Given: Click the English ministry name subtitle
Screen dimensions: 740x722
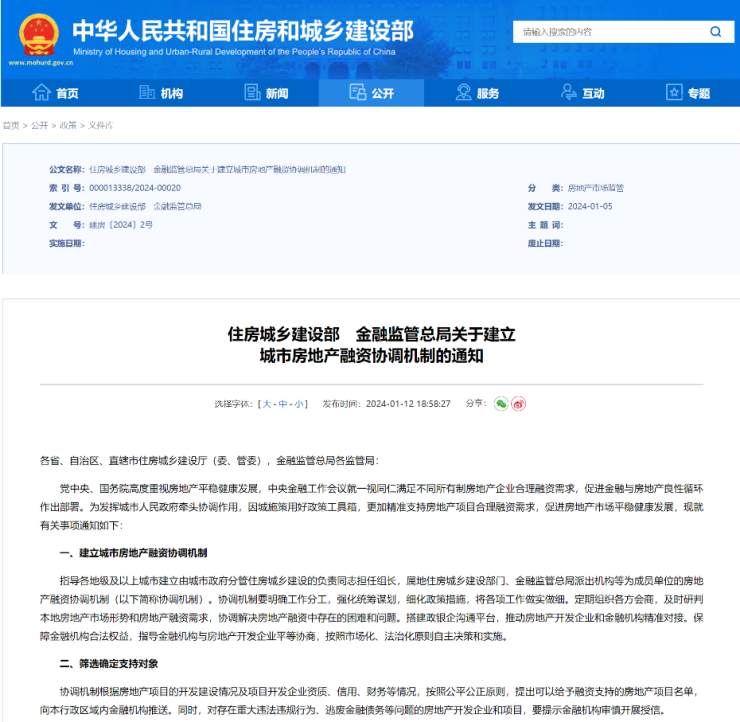Looking at the screenshot, I should [234, 52].
